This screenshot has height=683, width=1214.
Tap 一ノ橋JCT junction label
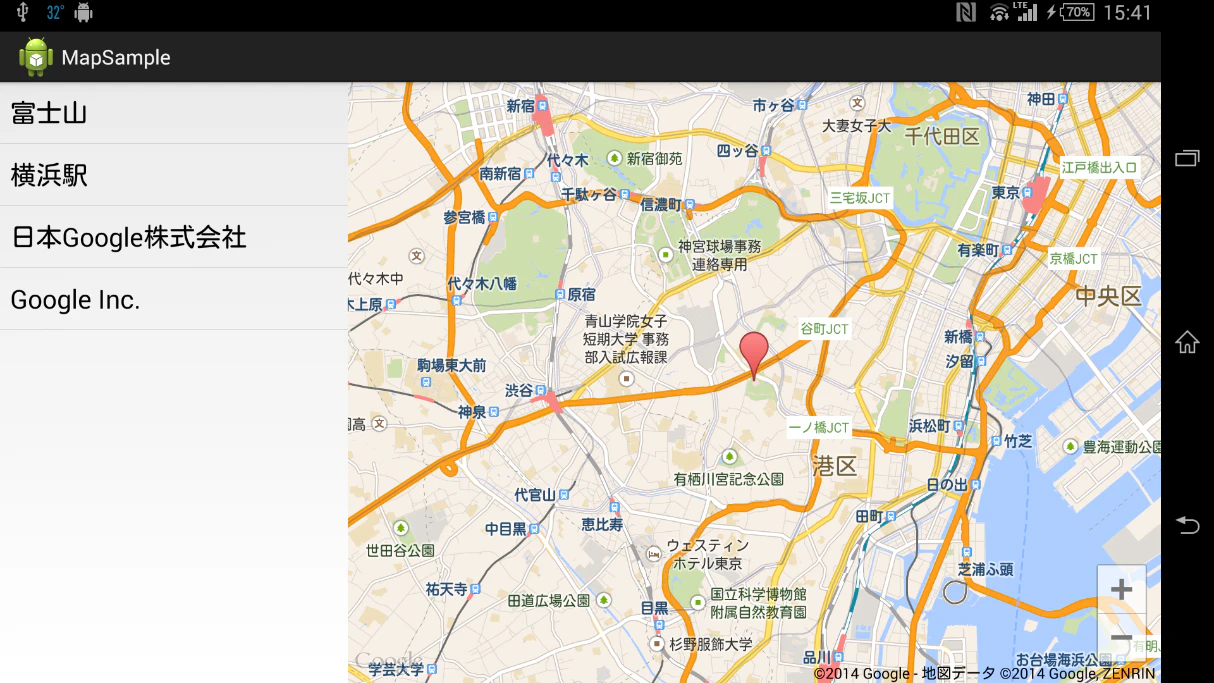click(819, 428)
